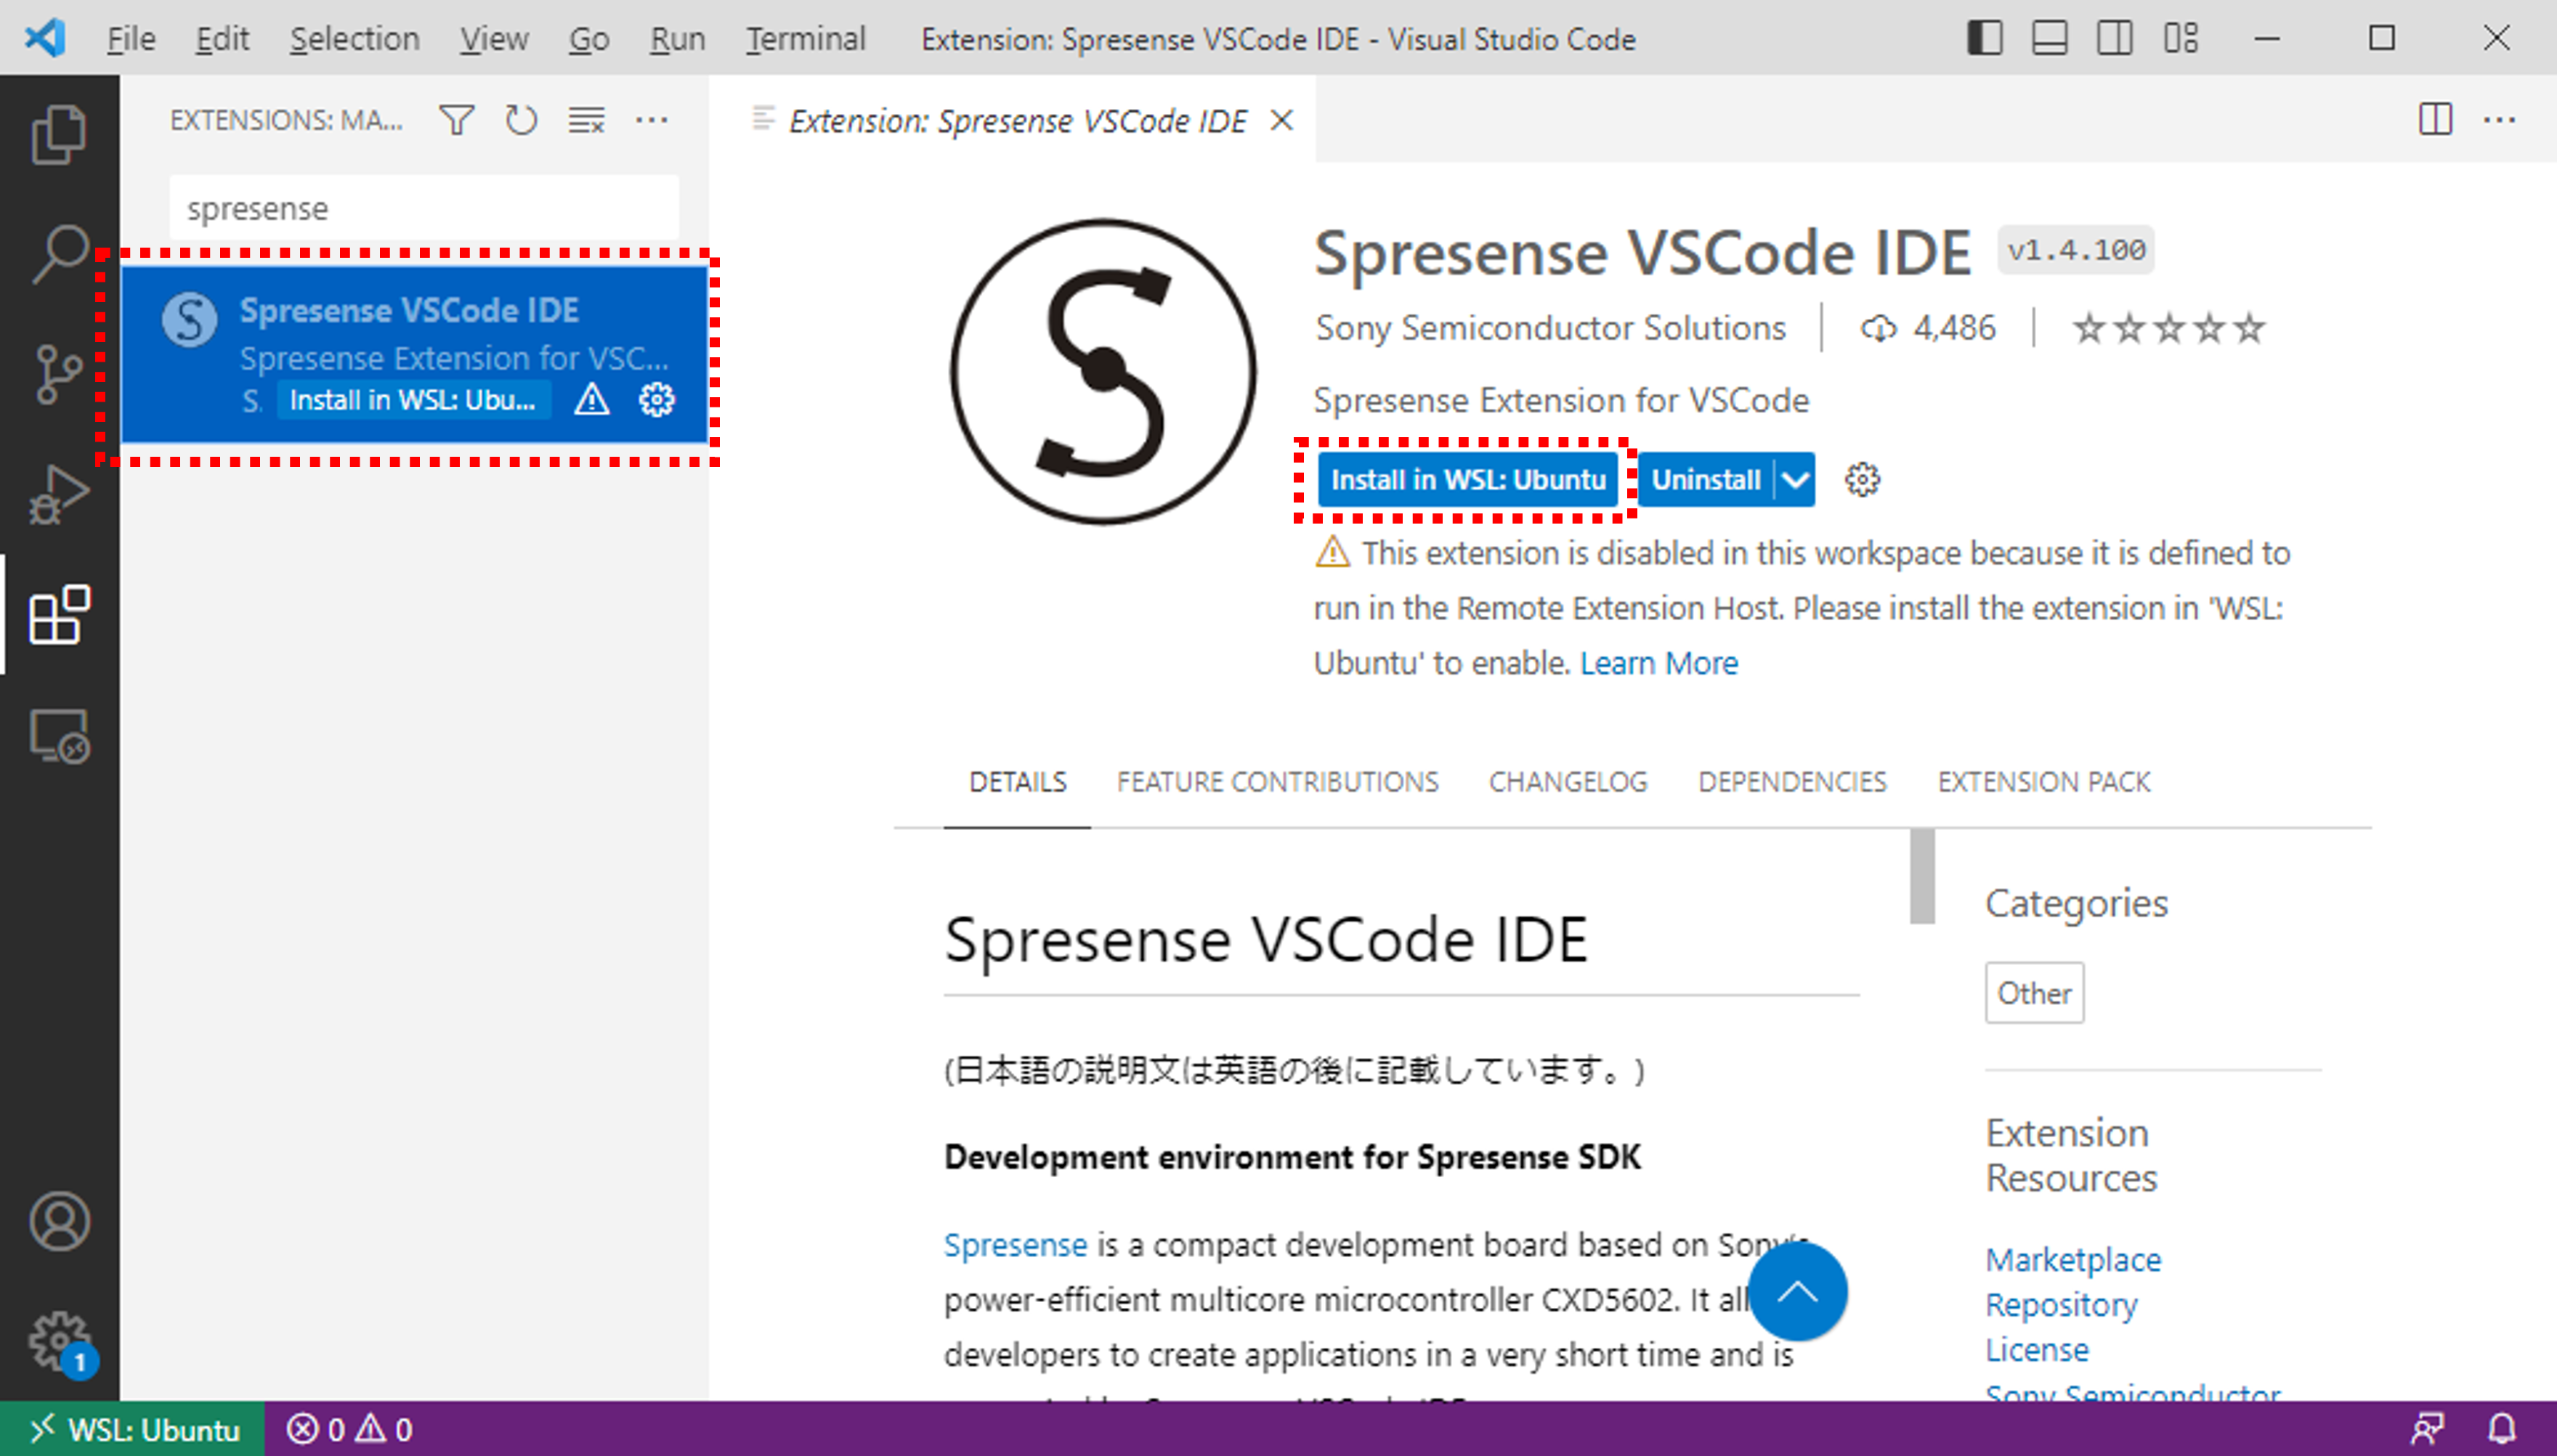Open the Accounts menu icon
This screenshot has width=2557, height=1456.
(59, 1220)
